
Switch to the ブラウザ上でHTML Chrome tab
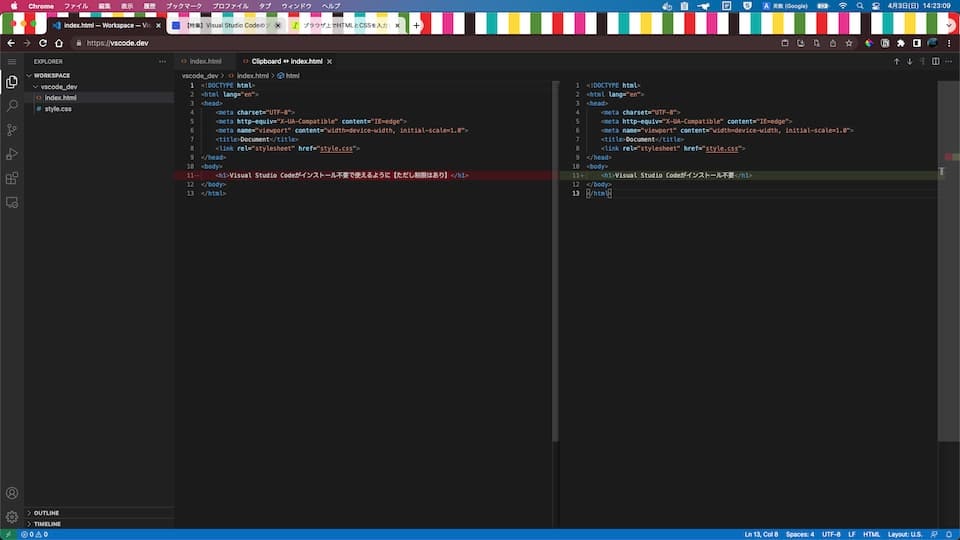pos(346,26)
